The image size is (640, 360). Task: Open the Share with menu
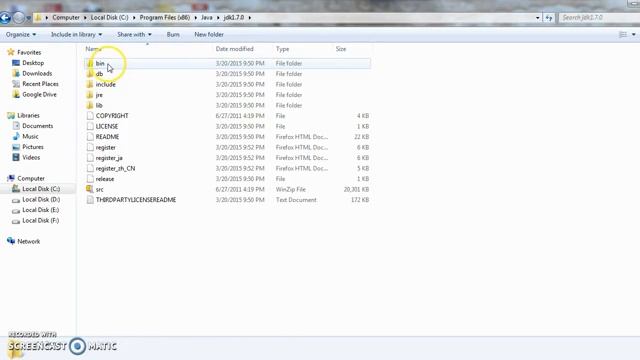tap(134, 34)
